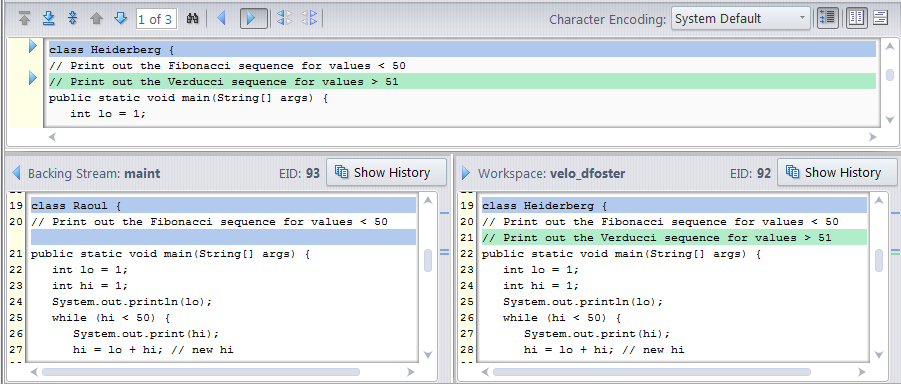This screenshot has height=384, width=901.
Task: Click the difference counter field 1 of 3
Action: [x=156, y=19]
